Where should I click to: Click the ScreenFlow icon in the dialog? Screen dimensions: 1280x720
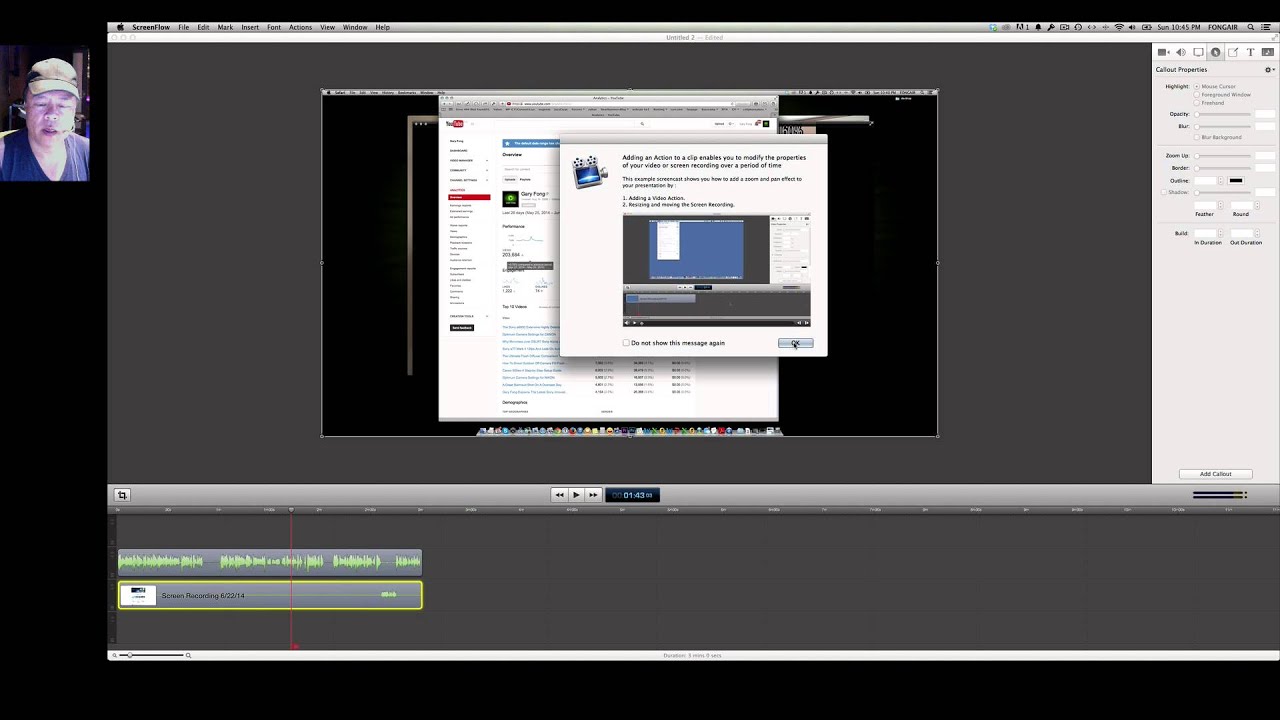coord(589,171)
